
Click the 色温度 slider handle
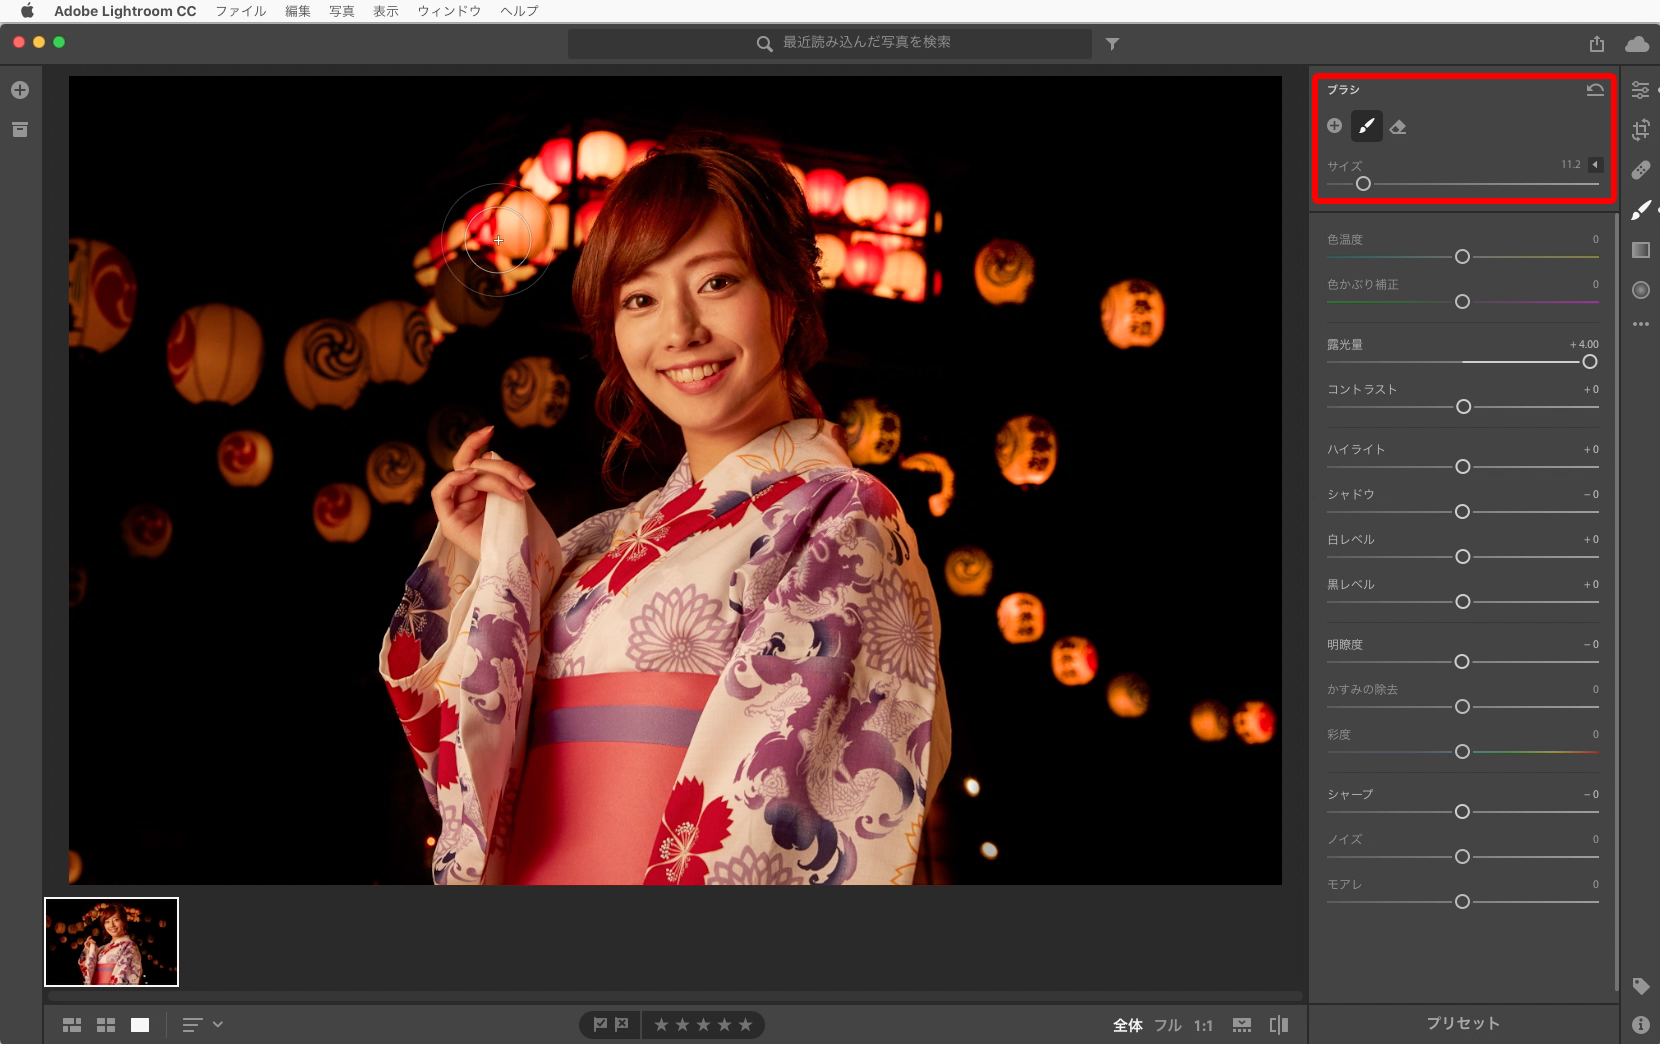click(1462, 257)
